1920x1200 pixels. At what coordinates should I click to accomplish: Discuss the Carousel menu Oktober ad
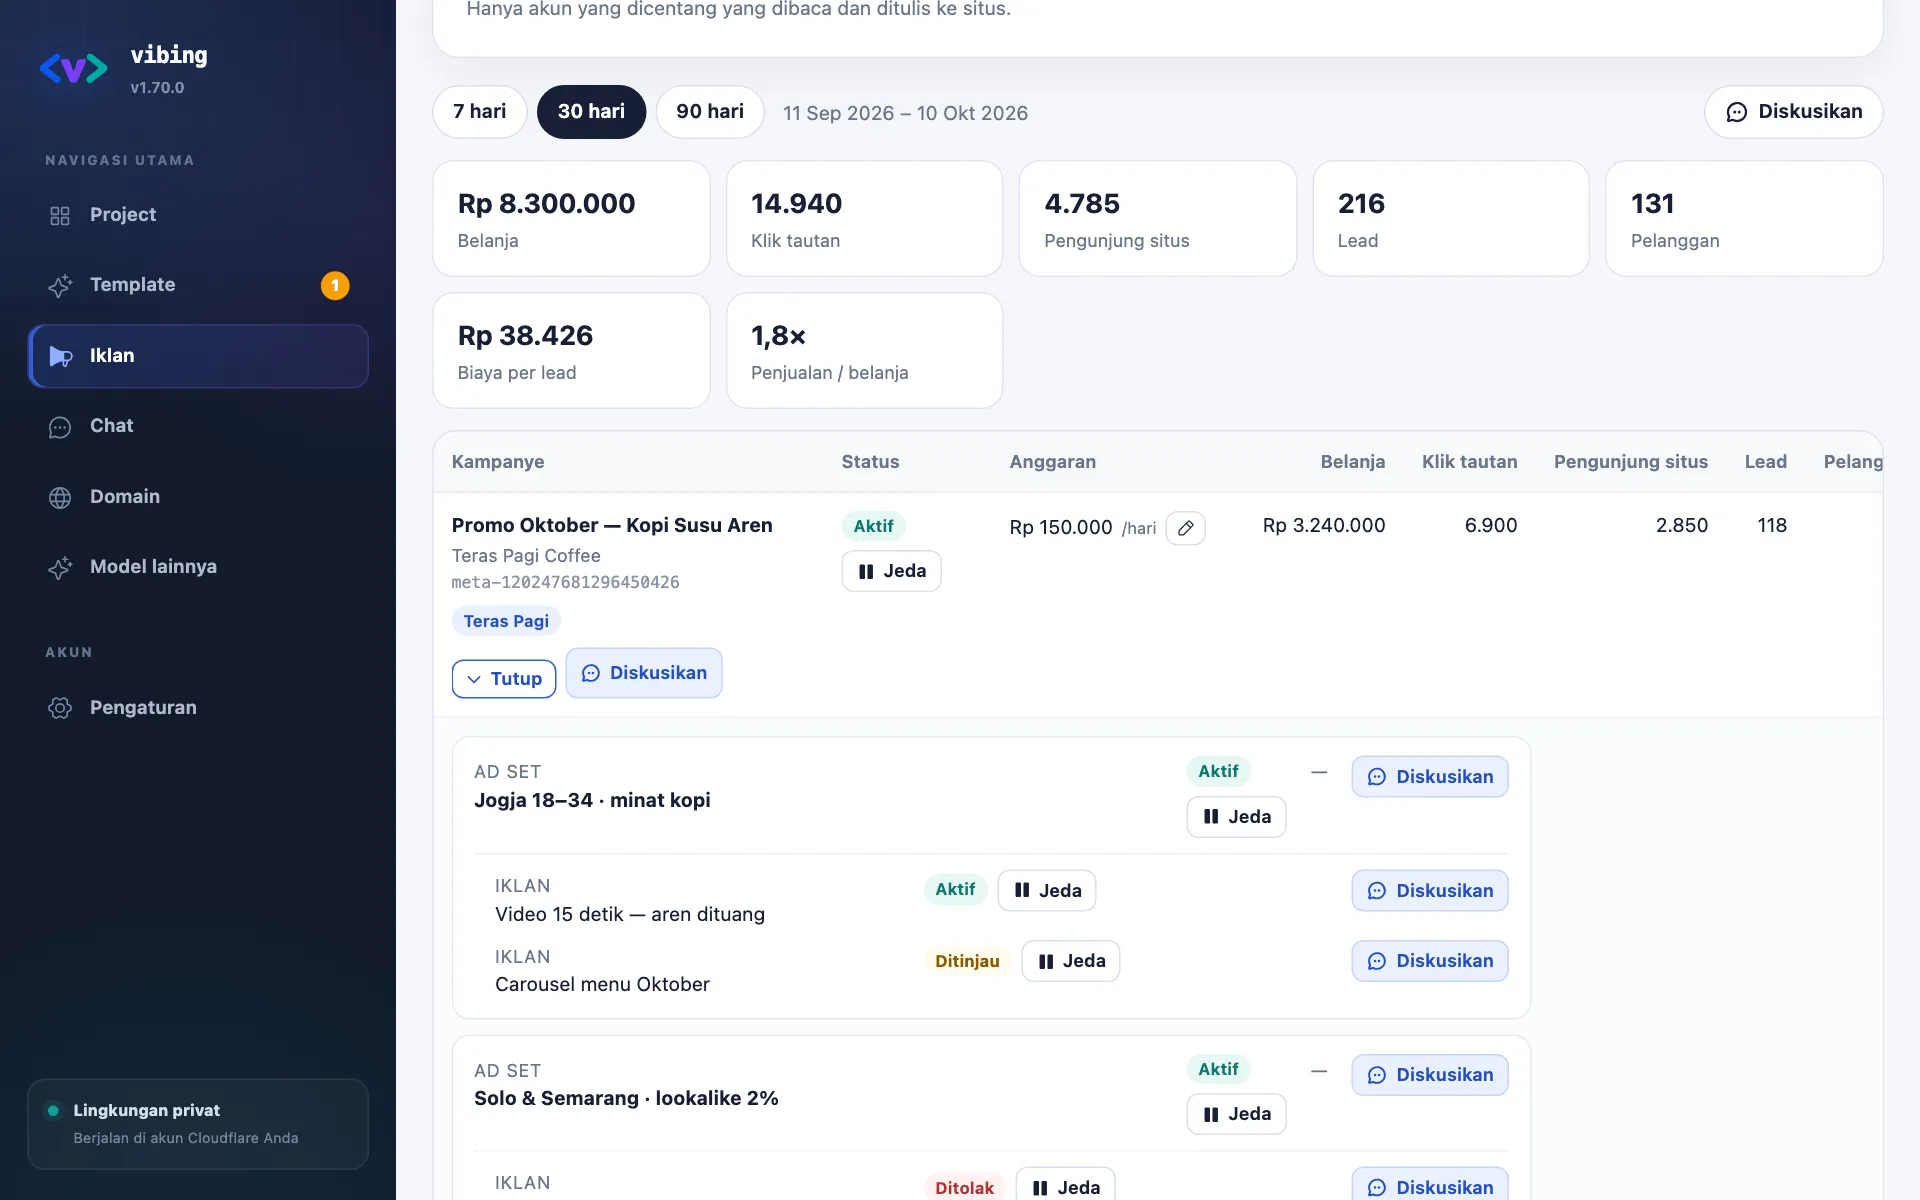(x=1430, y=961)
